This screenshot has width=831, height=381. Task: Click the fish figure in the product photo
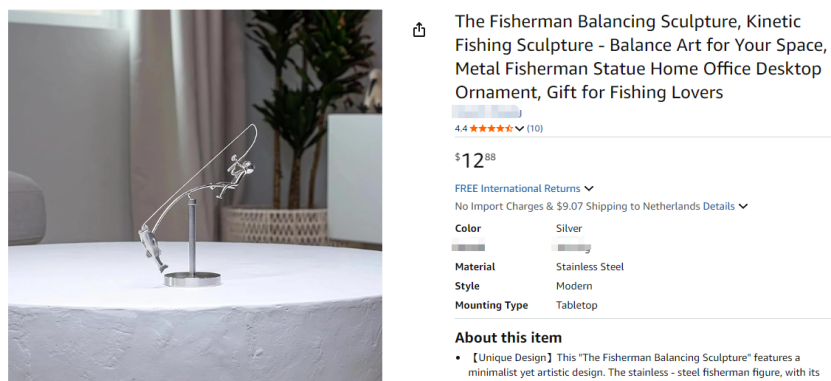click(153, 246)
